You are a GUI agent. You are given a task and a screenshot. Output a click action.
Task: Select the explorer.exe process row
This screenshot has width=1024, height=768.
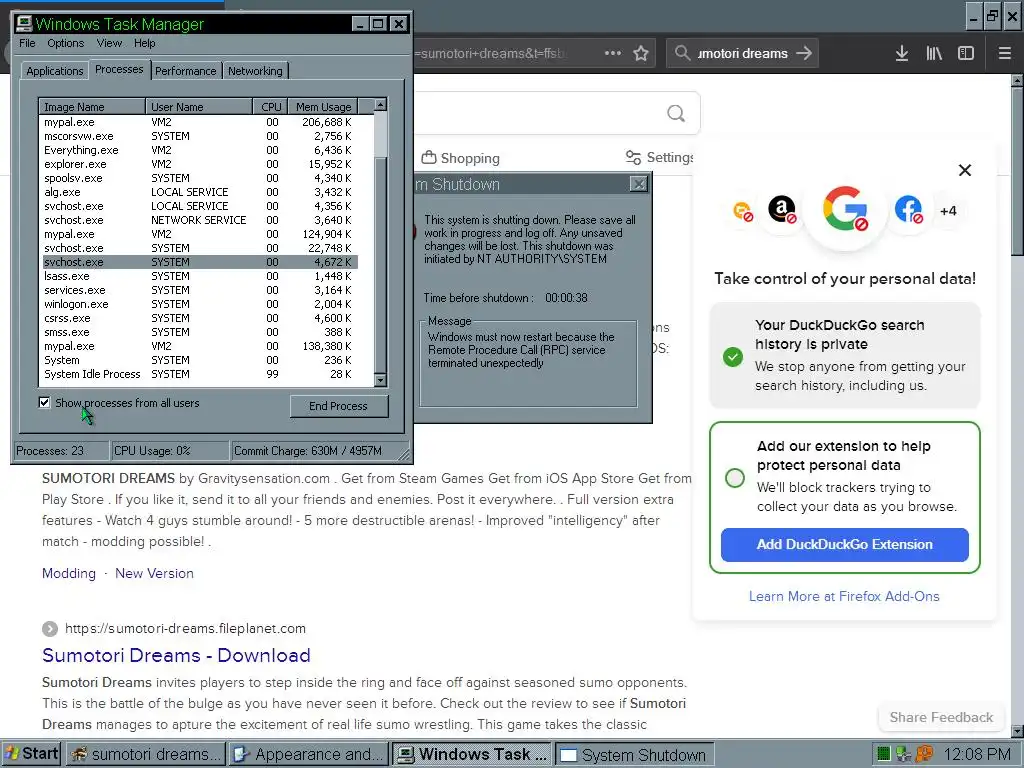pos(199,164)
